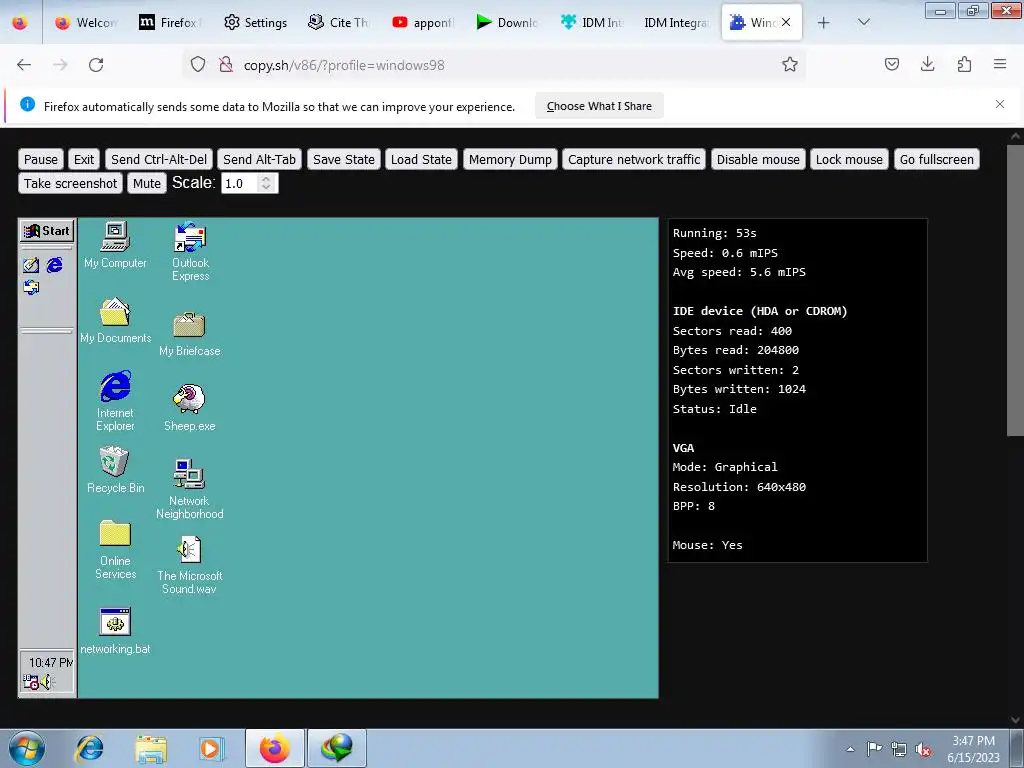Screen dimensions: 1024x768
Task: Switch to the Settings tab
Action: [255, 23]
